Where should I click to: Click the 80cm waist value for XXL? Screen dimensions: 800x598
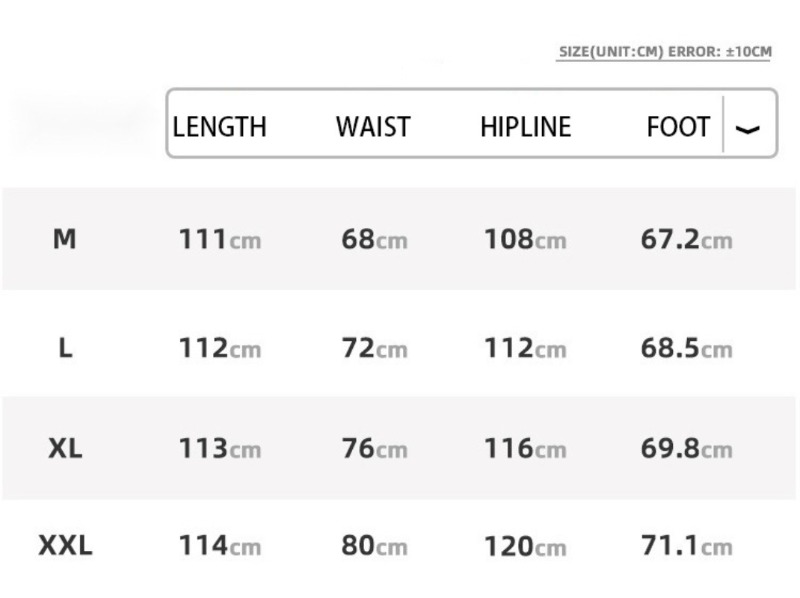[x=374, y=545]
